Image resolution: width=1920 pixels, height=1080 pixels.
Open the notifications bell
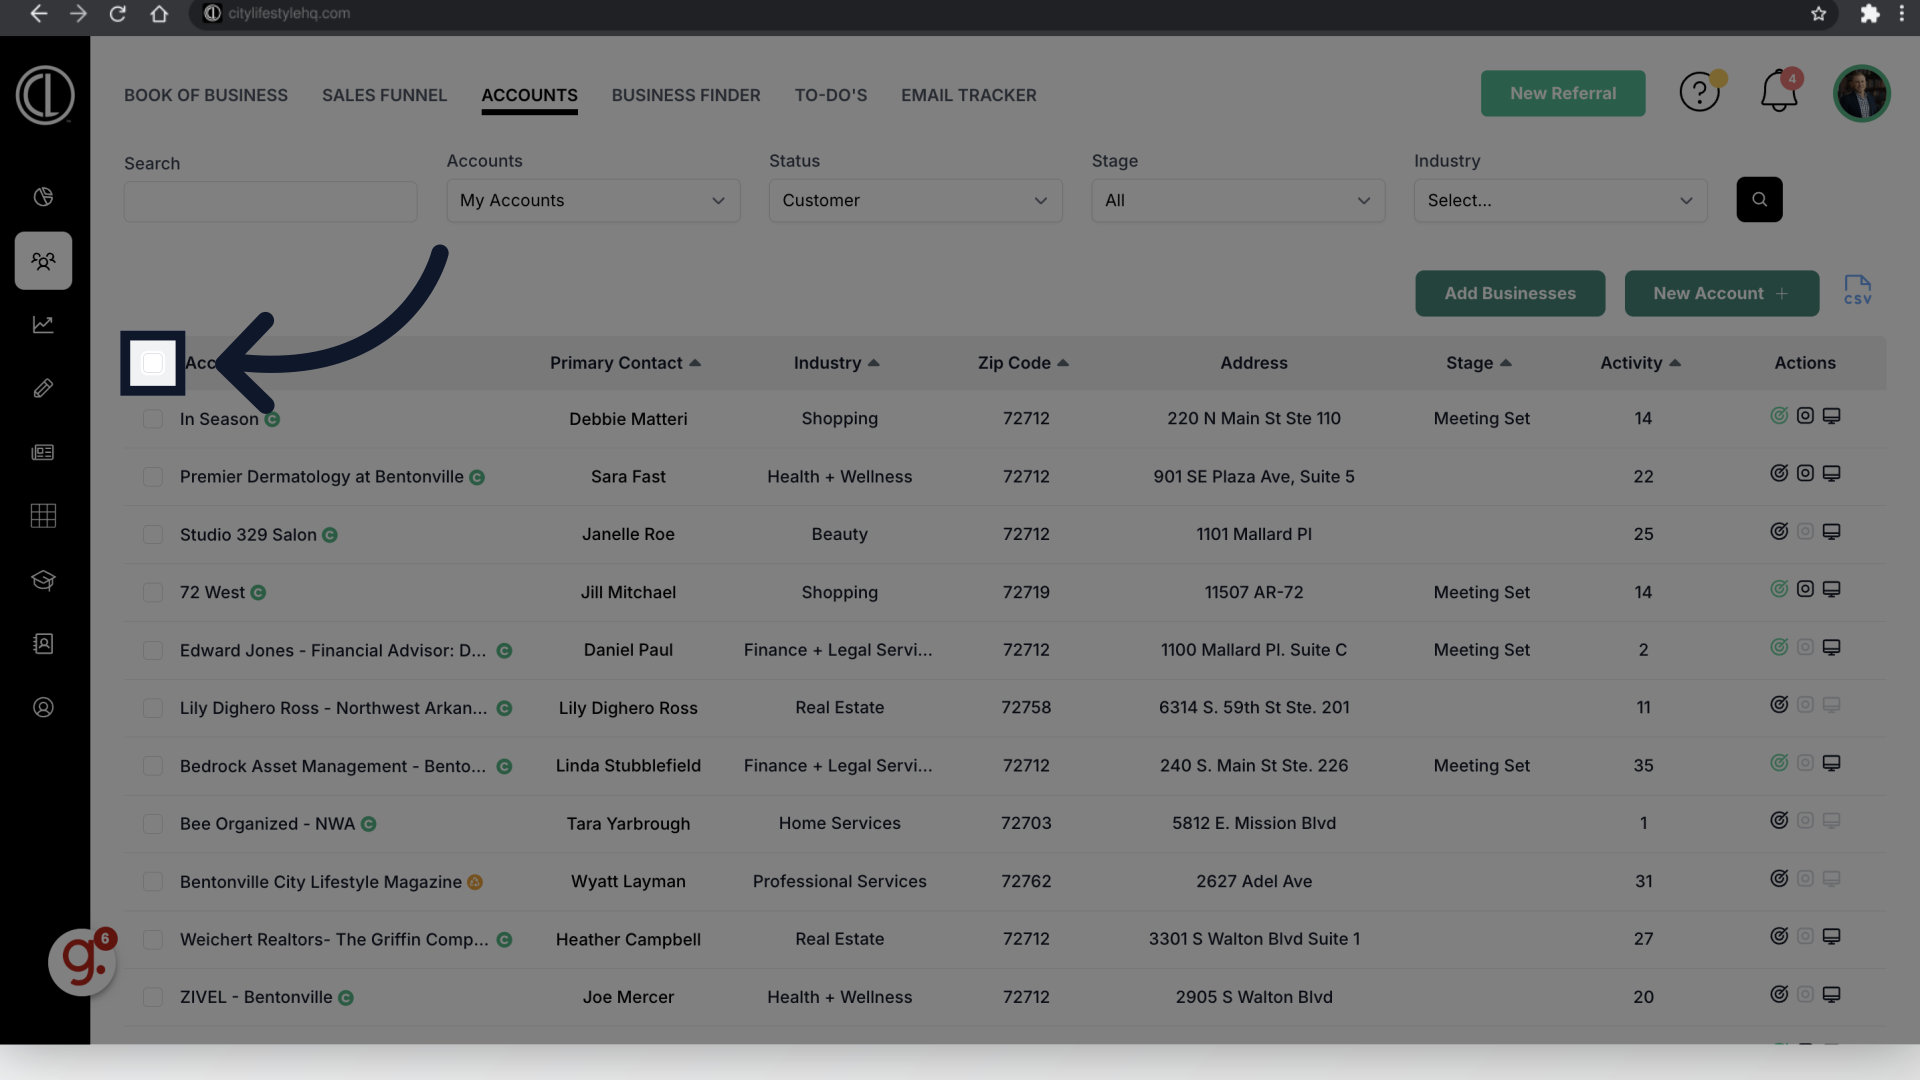(1779, 92)
